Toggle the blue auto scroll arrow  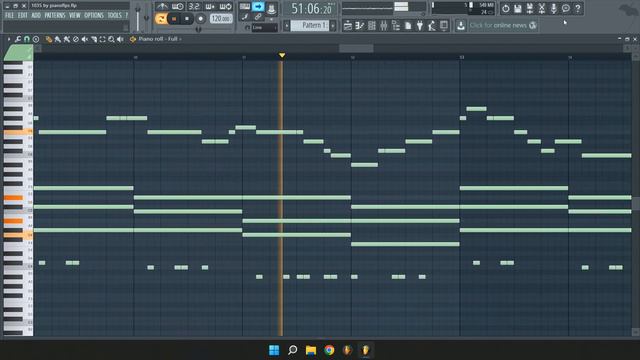click(258, 7)
